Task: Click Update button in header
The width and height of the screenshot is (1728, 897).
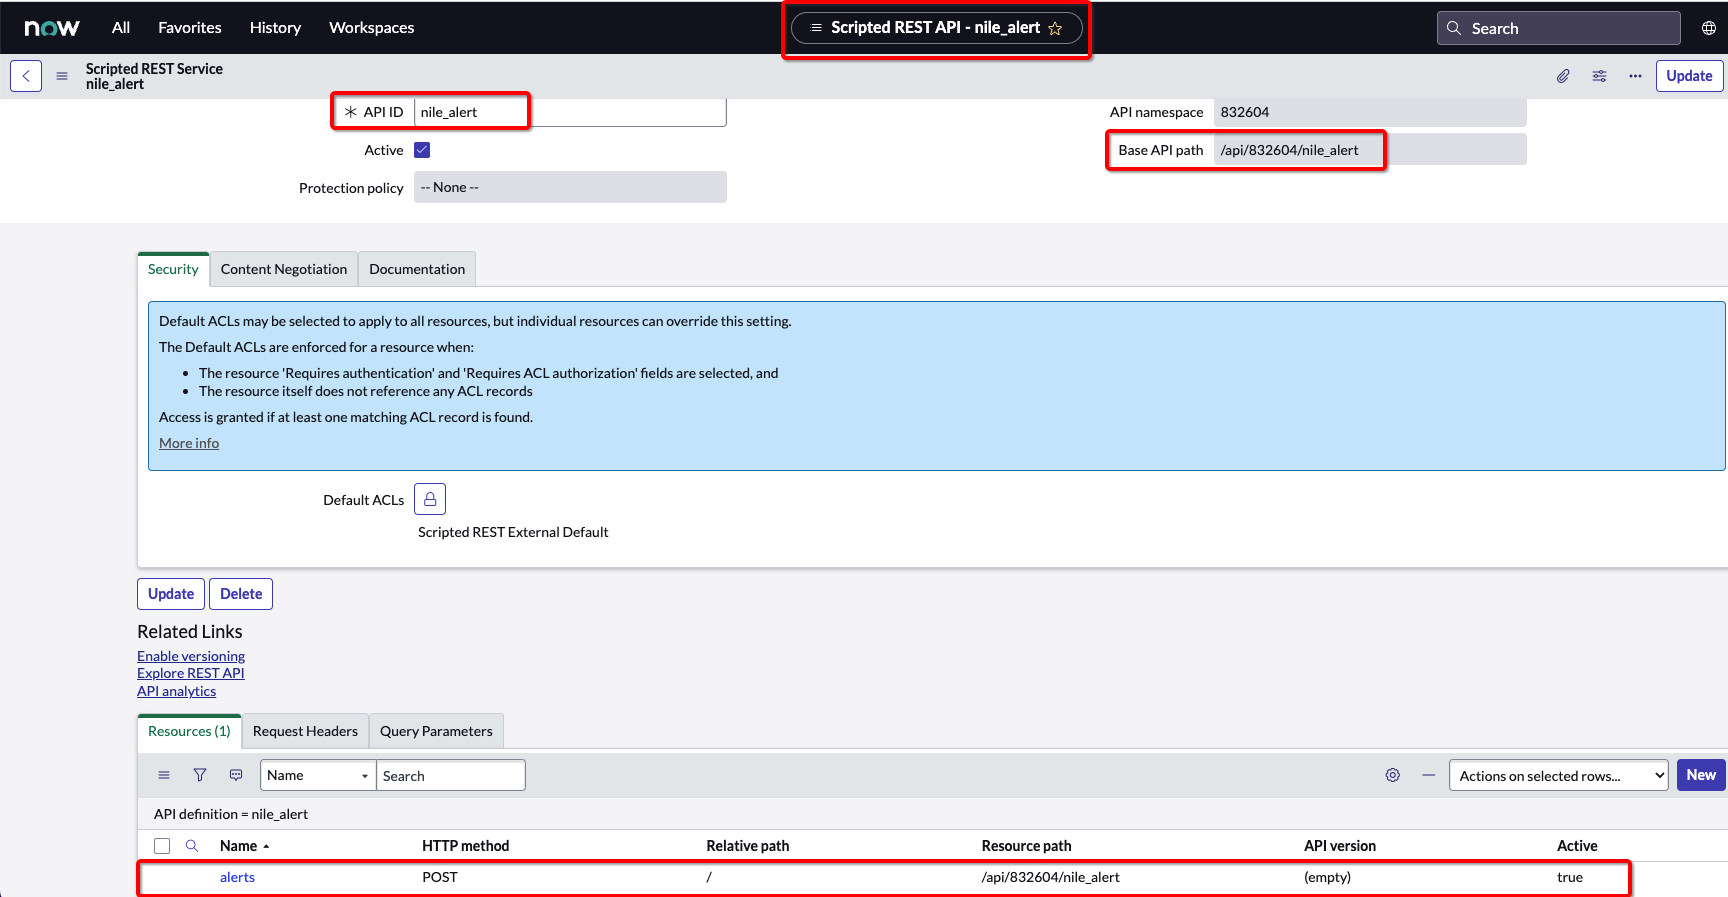Action: point(1689,76)
